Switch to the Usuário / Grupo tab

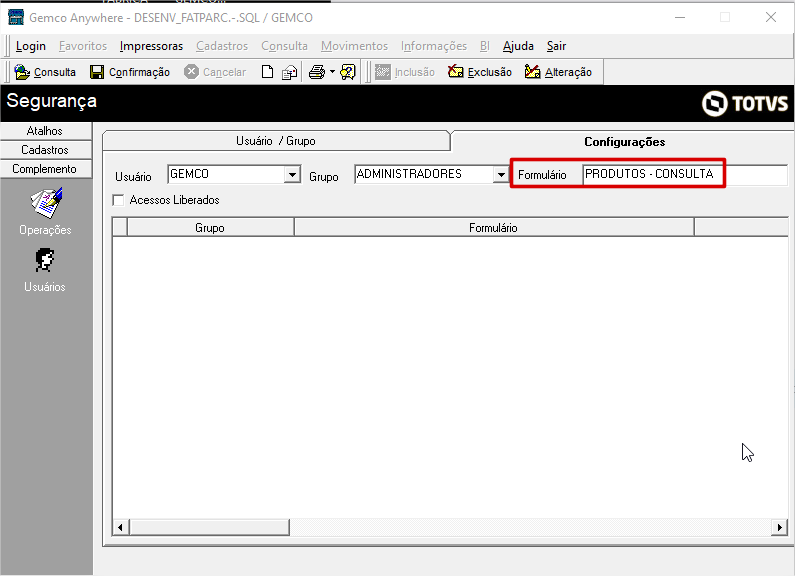[276, 141]
